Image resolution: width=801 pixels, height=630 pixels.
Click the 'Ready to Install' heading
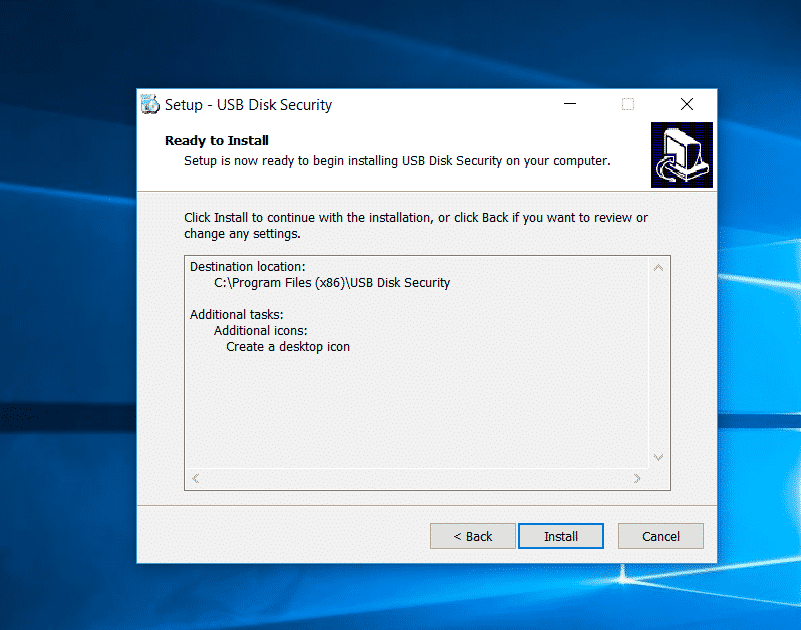(217, 141)
